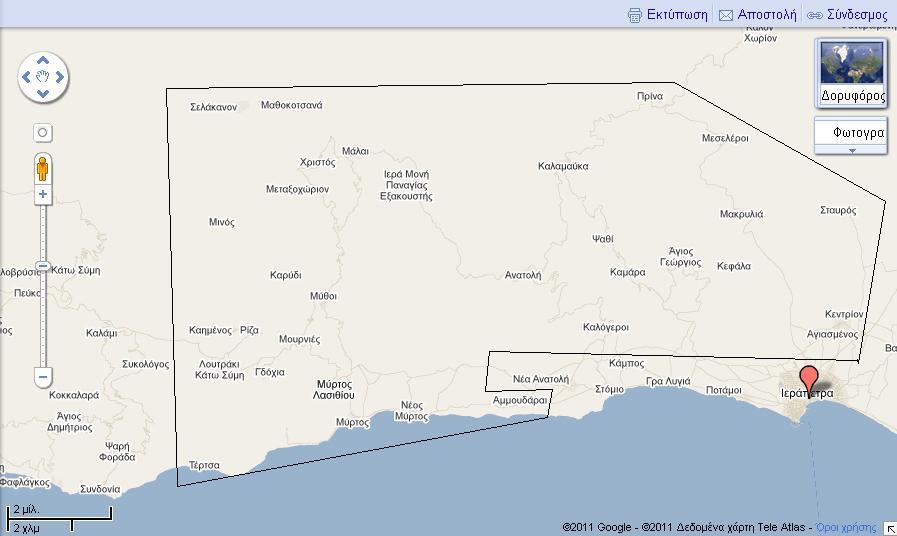The image size is (897, 536).
Task: Click the Ποτάμοι label
Action: click(x=724, y=390)
